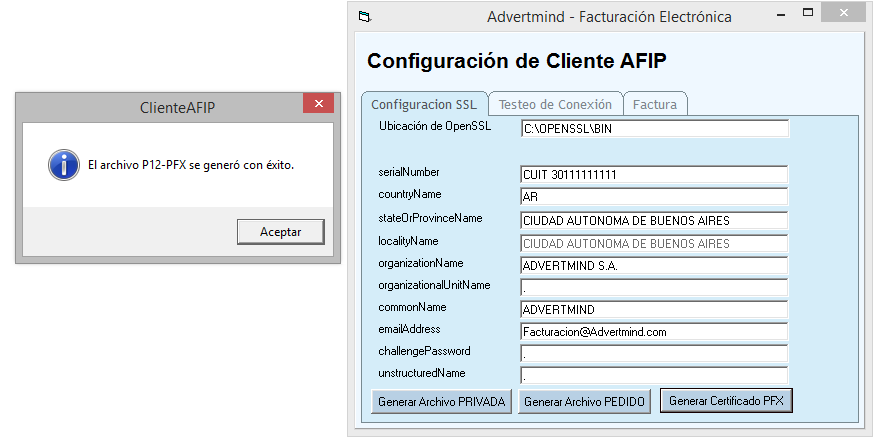Click the blue information icon in dialog
The height and width of the screenshot is (440, 875).
pos(64,165)
